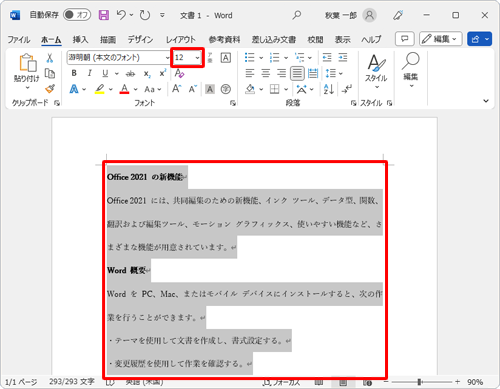The image size is (500, 389).
Task: Click the Cut scissors icon
Action: pos(50,58)
